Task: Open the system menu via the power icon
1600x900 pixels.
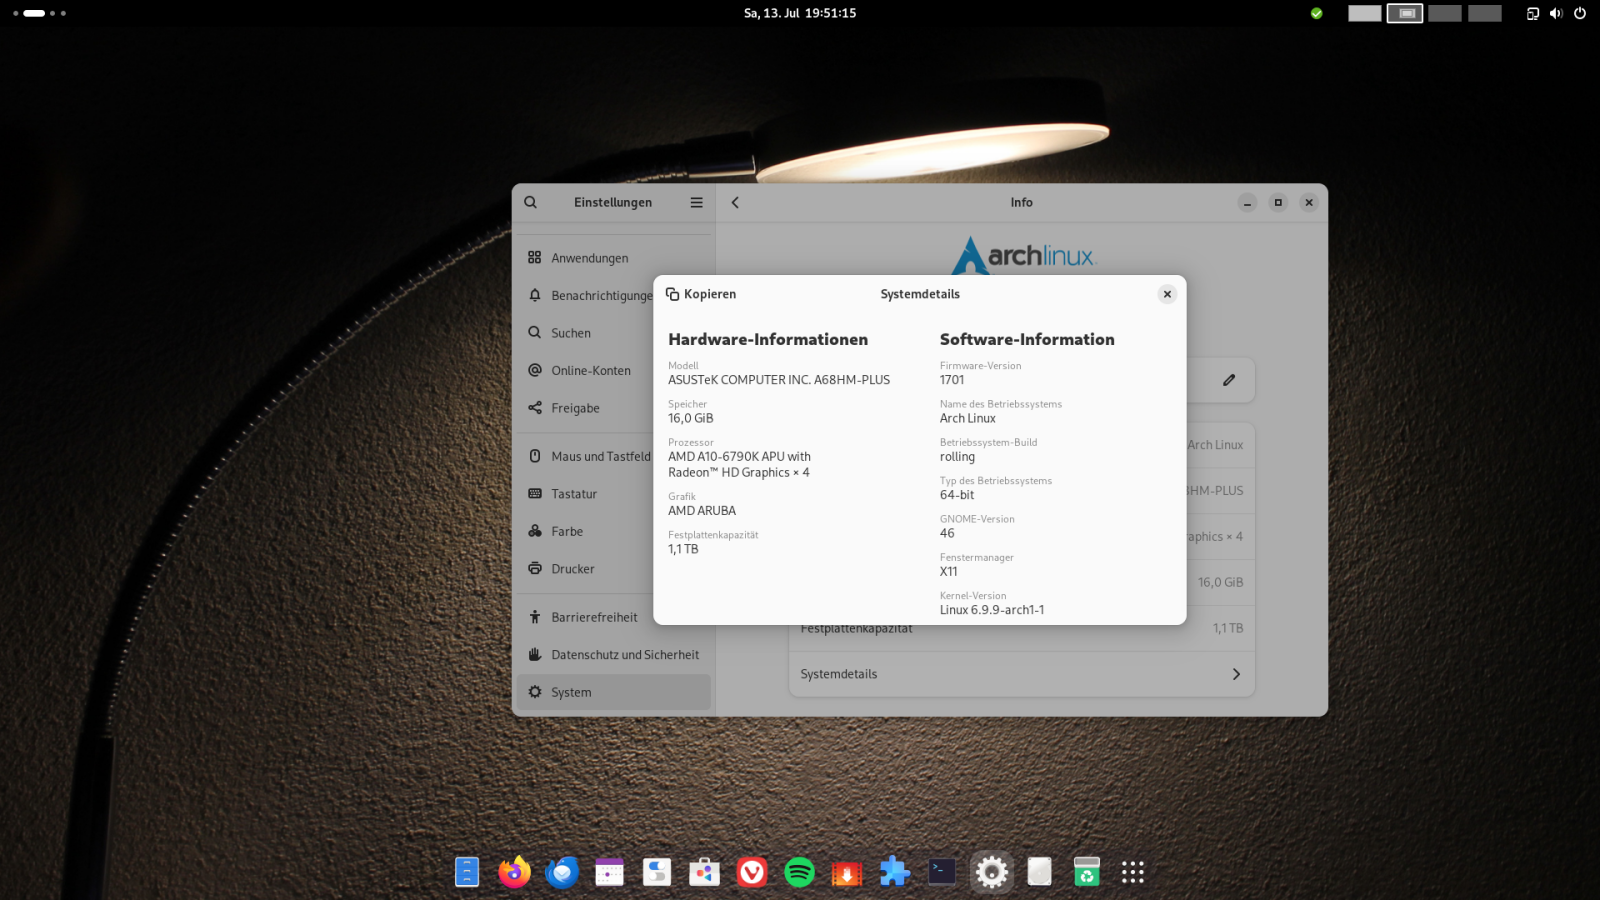Action: point(1580,13)
